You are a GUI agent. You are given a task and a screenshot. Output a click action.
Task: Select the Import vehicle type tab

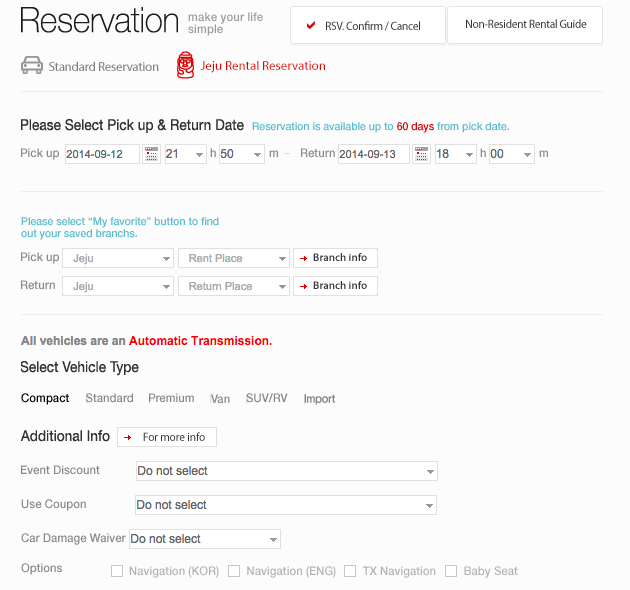(x=319, y=399)
